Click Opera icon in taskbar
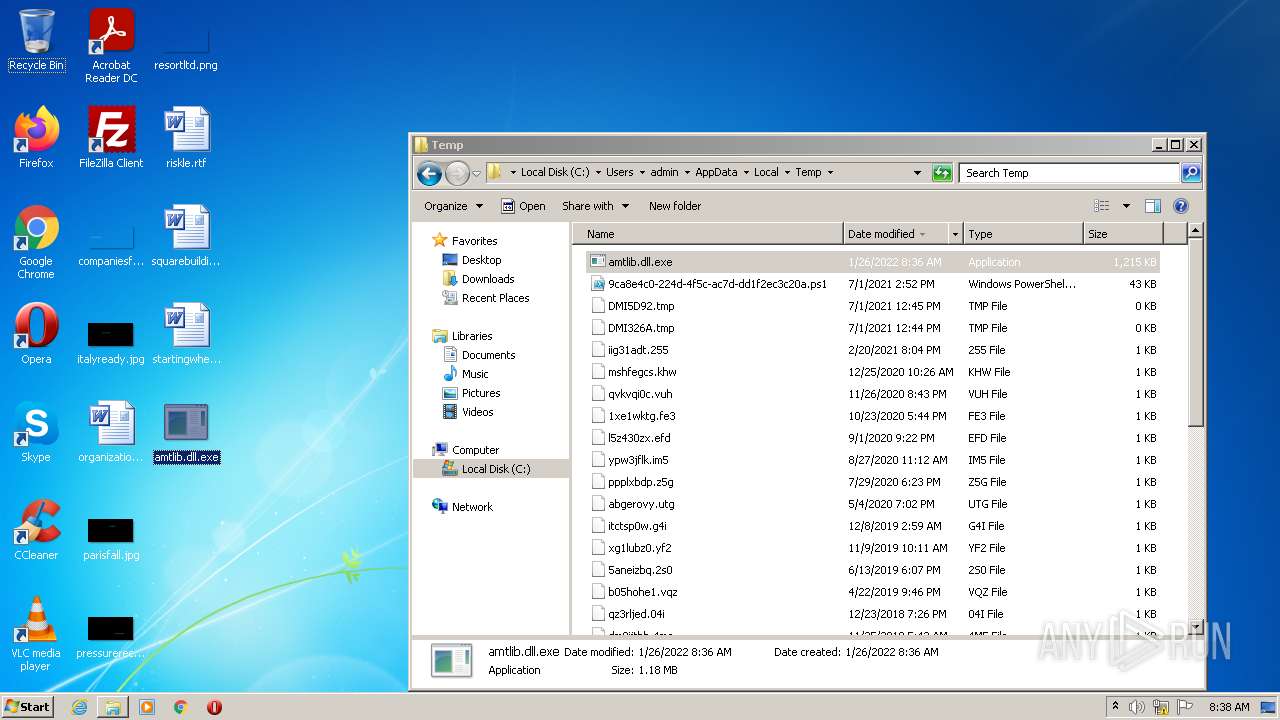1280x720 pixels. 214,707
